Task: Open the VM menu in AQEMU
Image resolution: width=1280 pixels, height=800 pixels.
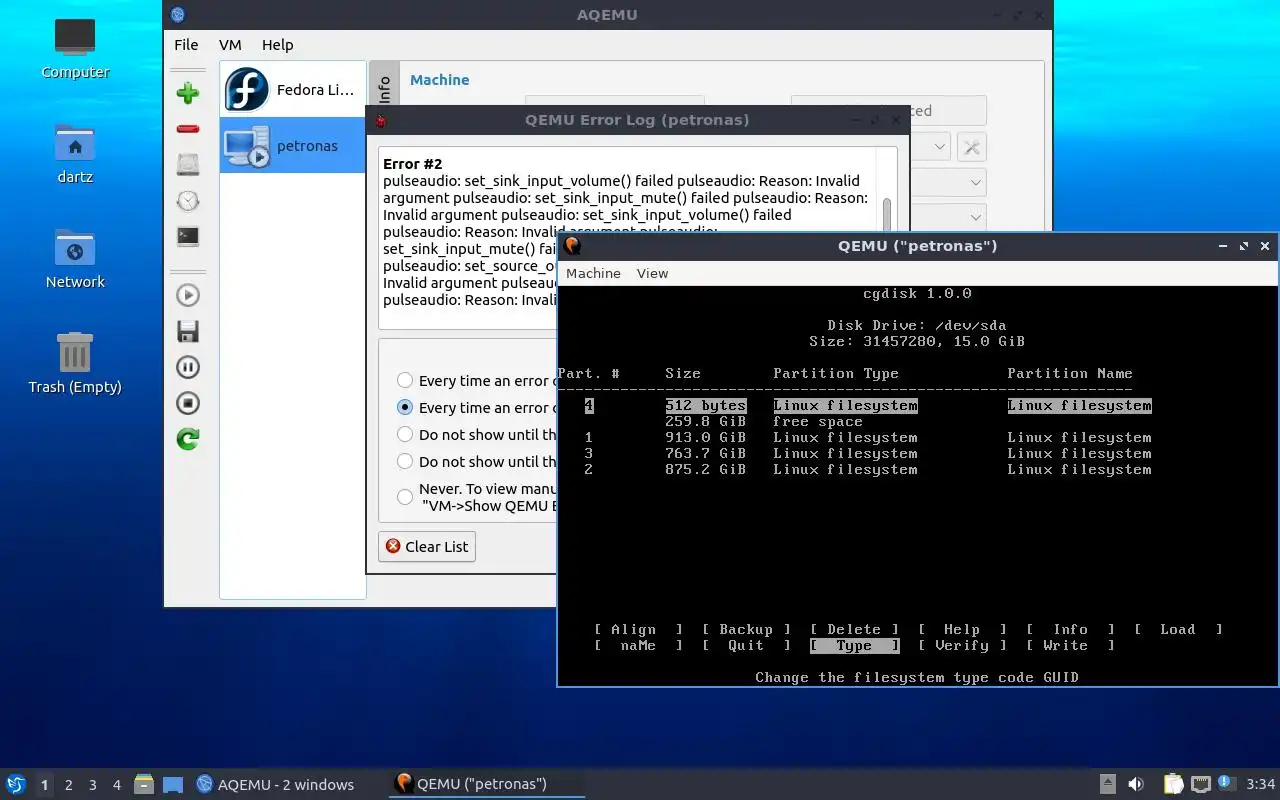Action: [230, 45]
